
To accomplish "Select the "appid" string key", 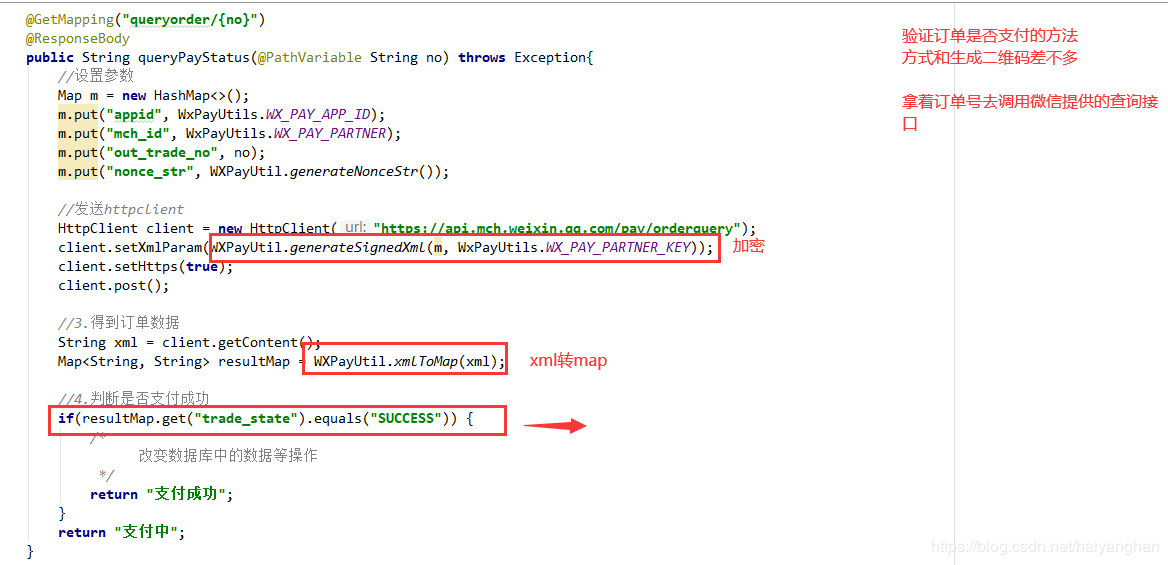I will tap(134, 114).
